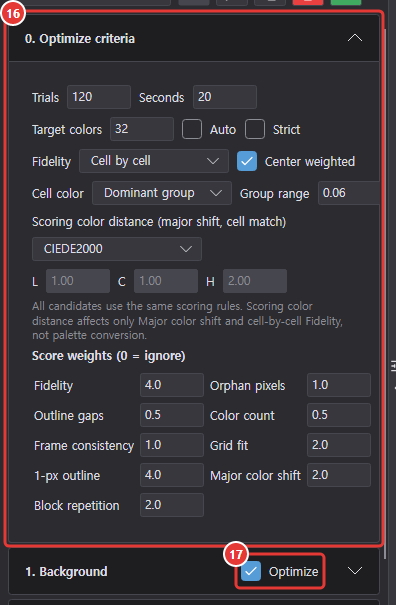Click the Target colors input field
Image resolution: width=396 pixels, height=605 pixels.
(x=142, y=129)
